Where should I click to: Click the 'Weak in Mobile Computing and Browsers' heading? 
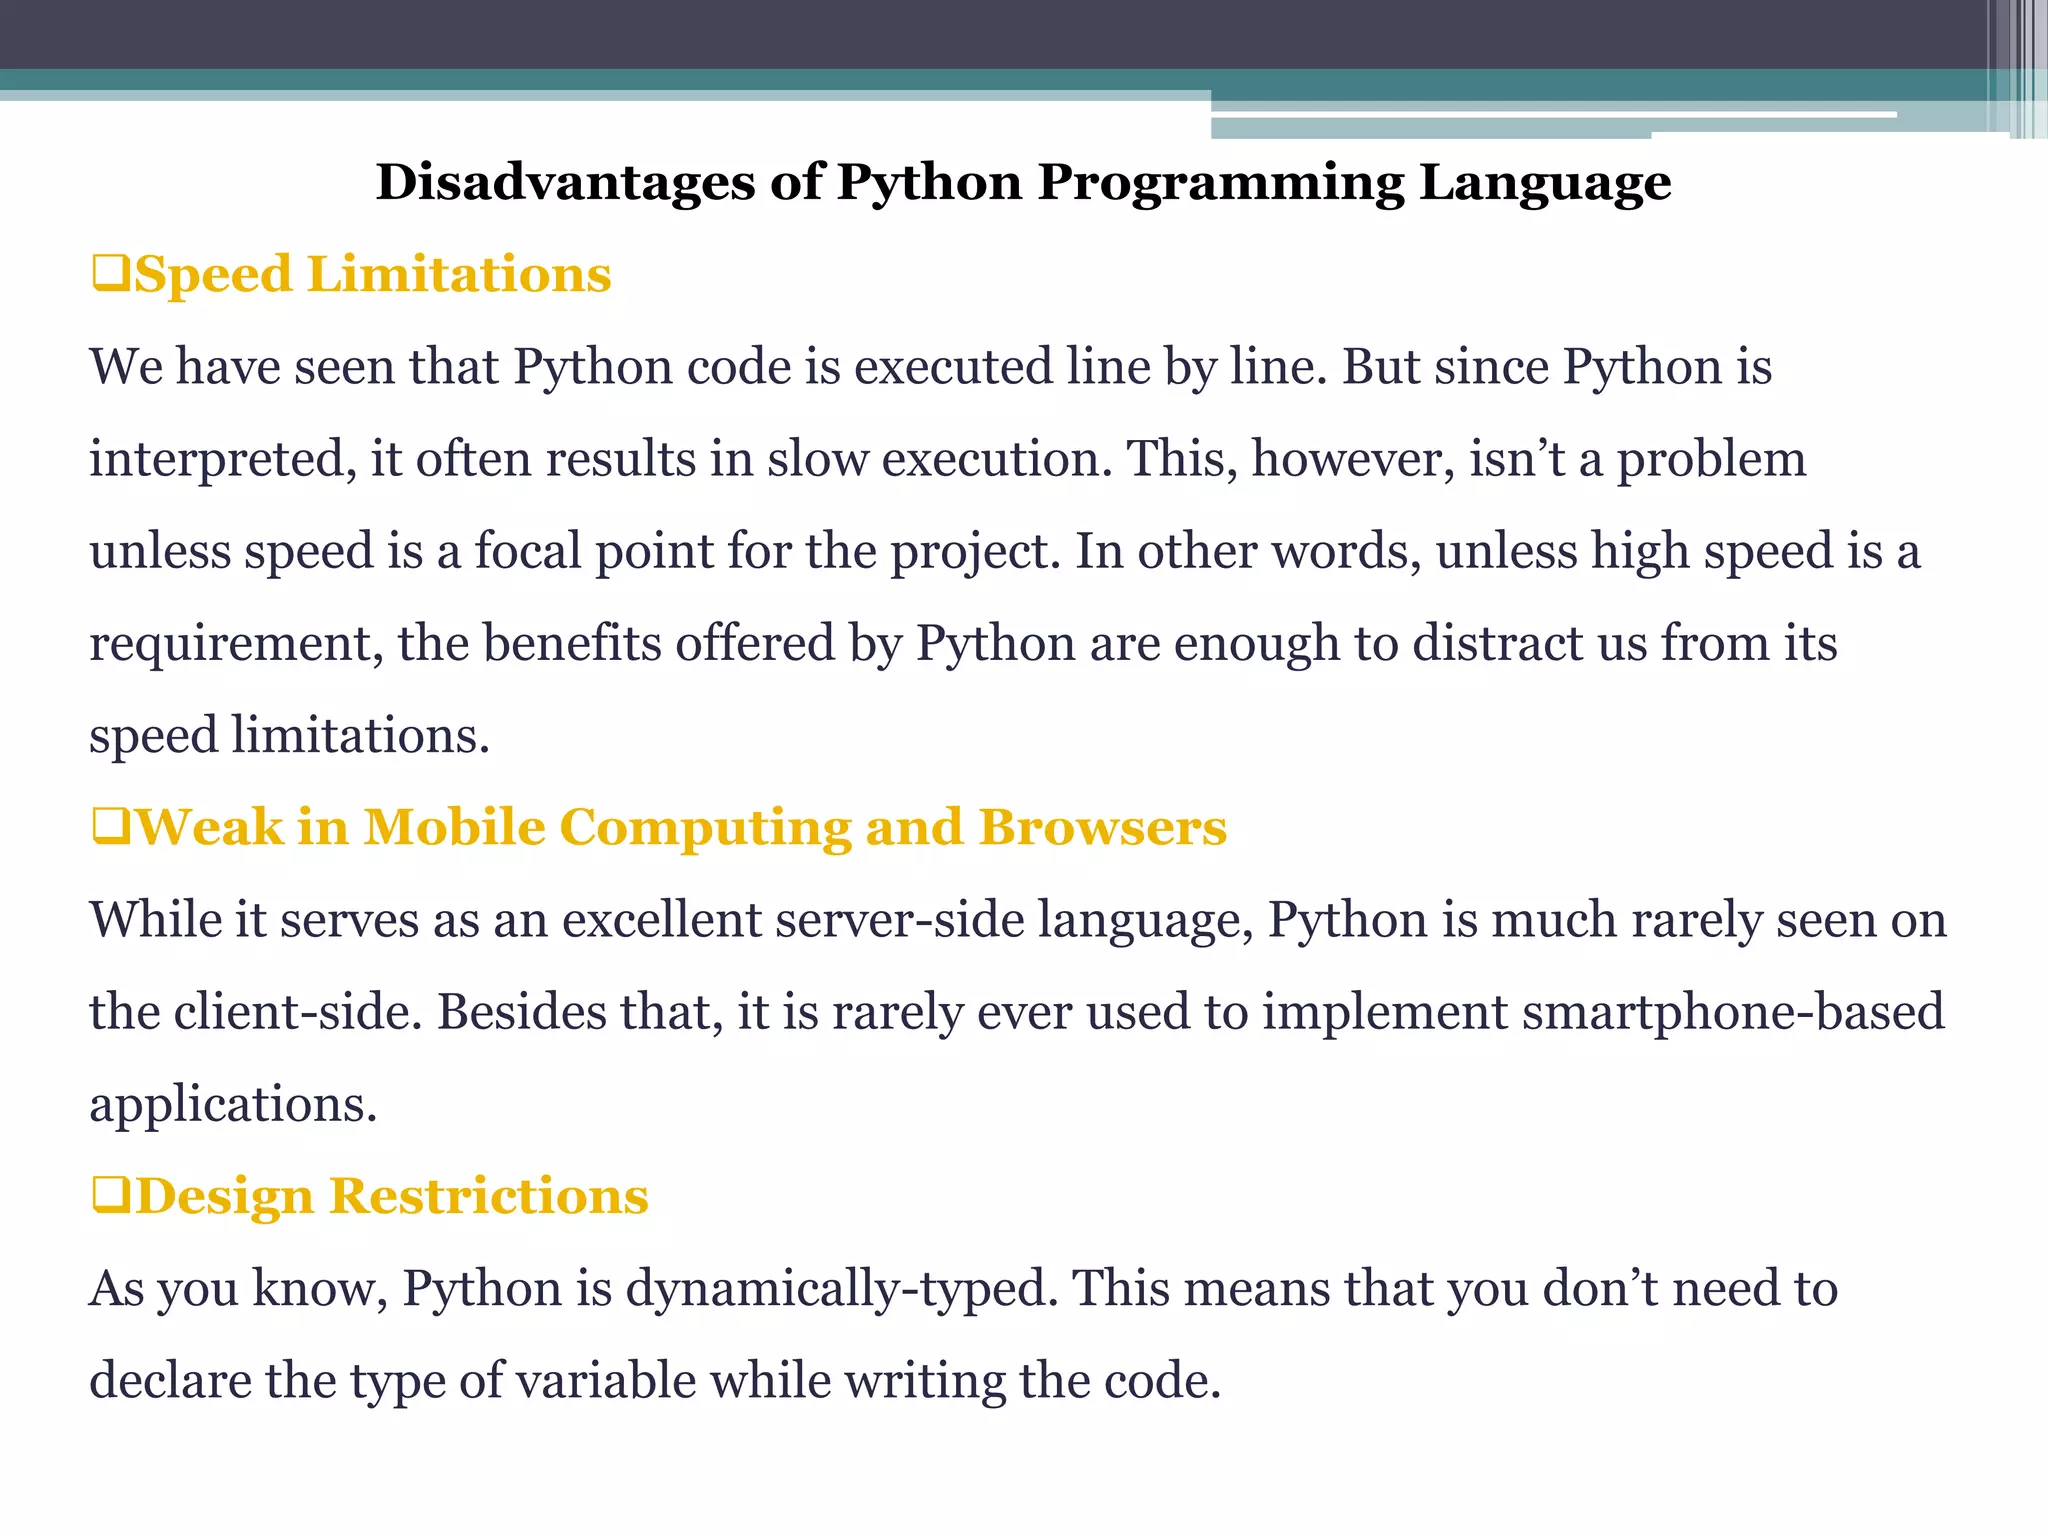click(680, 828)
